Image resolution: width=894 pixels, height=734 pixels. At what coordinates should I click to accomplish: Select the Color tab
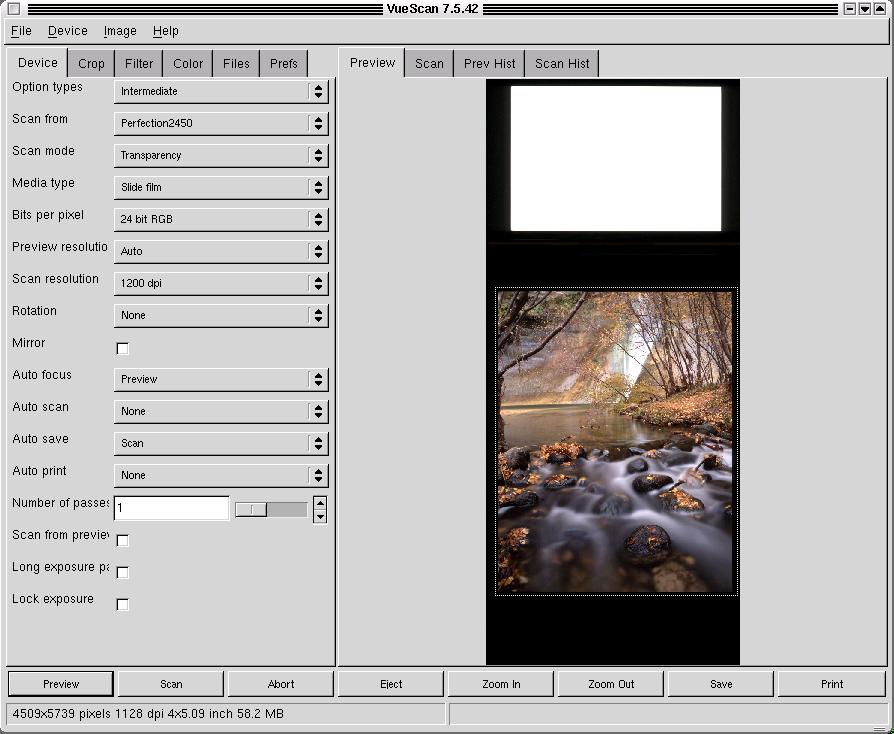coord(188,63)
